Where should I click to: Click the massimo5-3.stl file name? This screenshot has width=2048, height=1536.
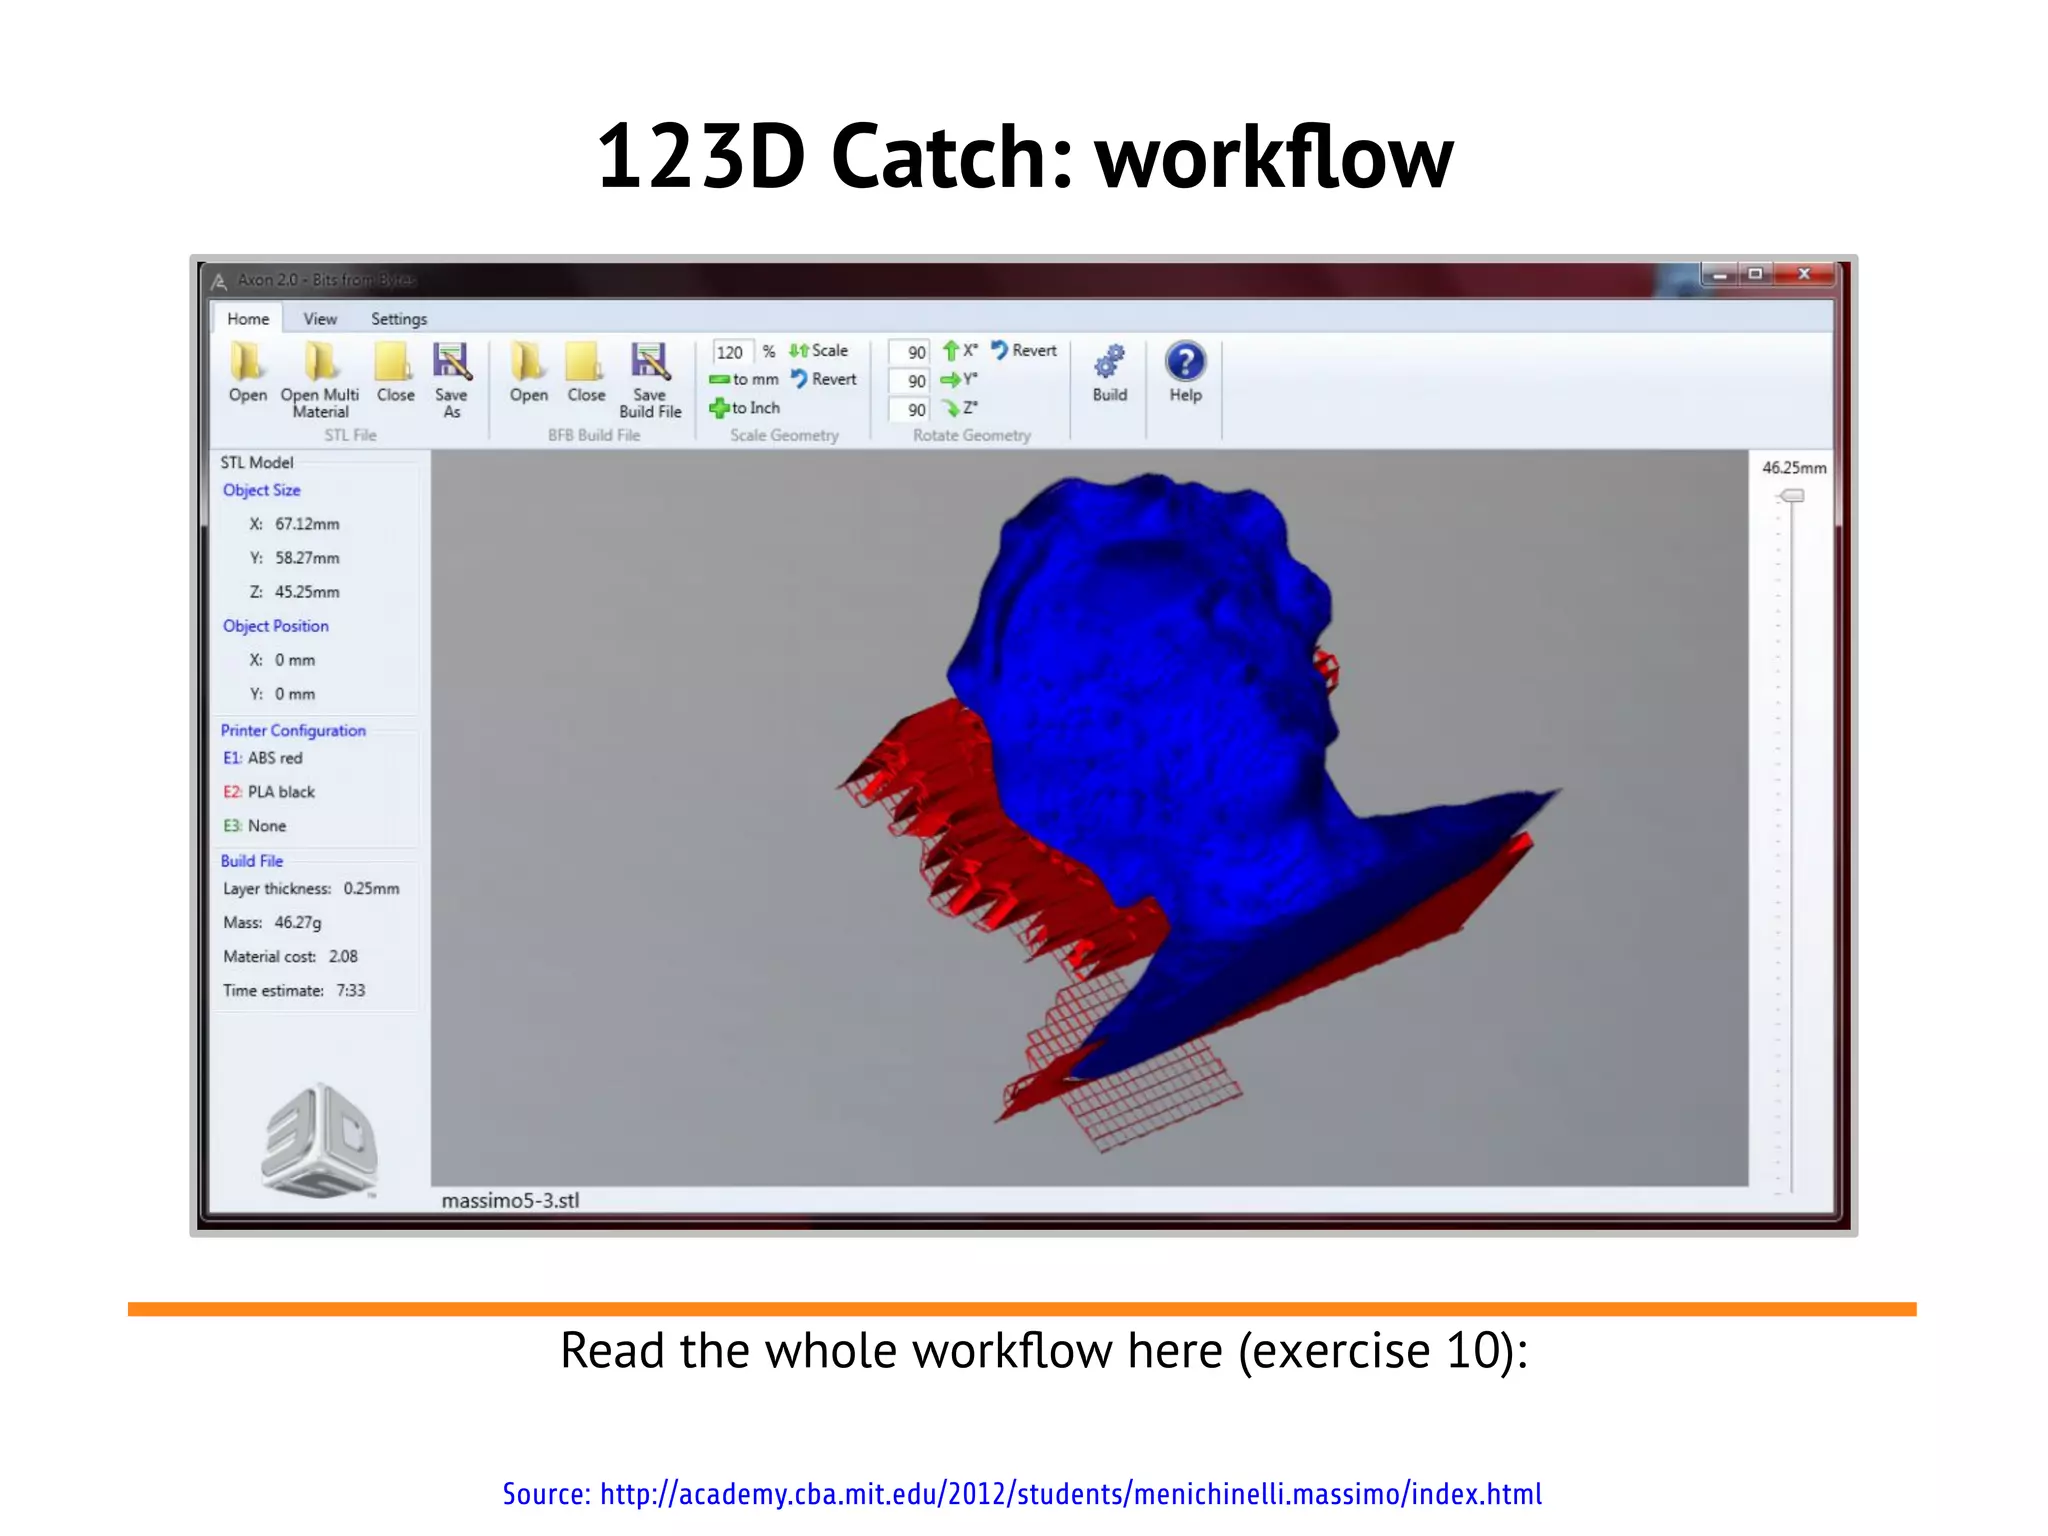point(510,1201)
